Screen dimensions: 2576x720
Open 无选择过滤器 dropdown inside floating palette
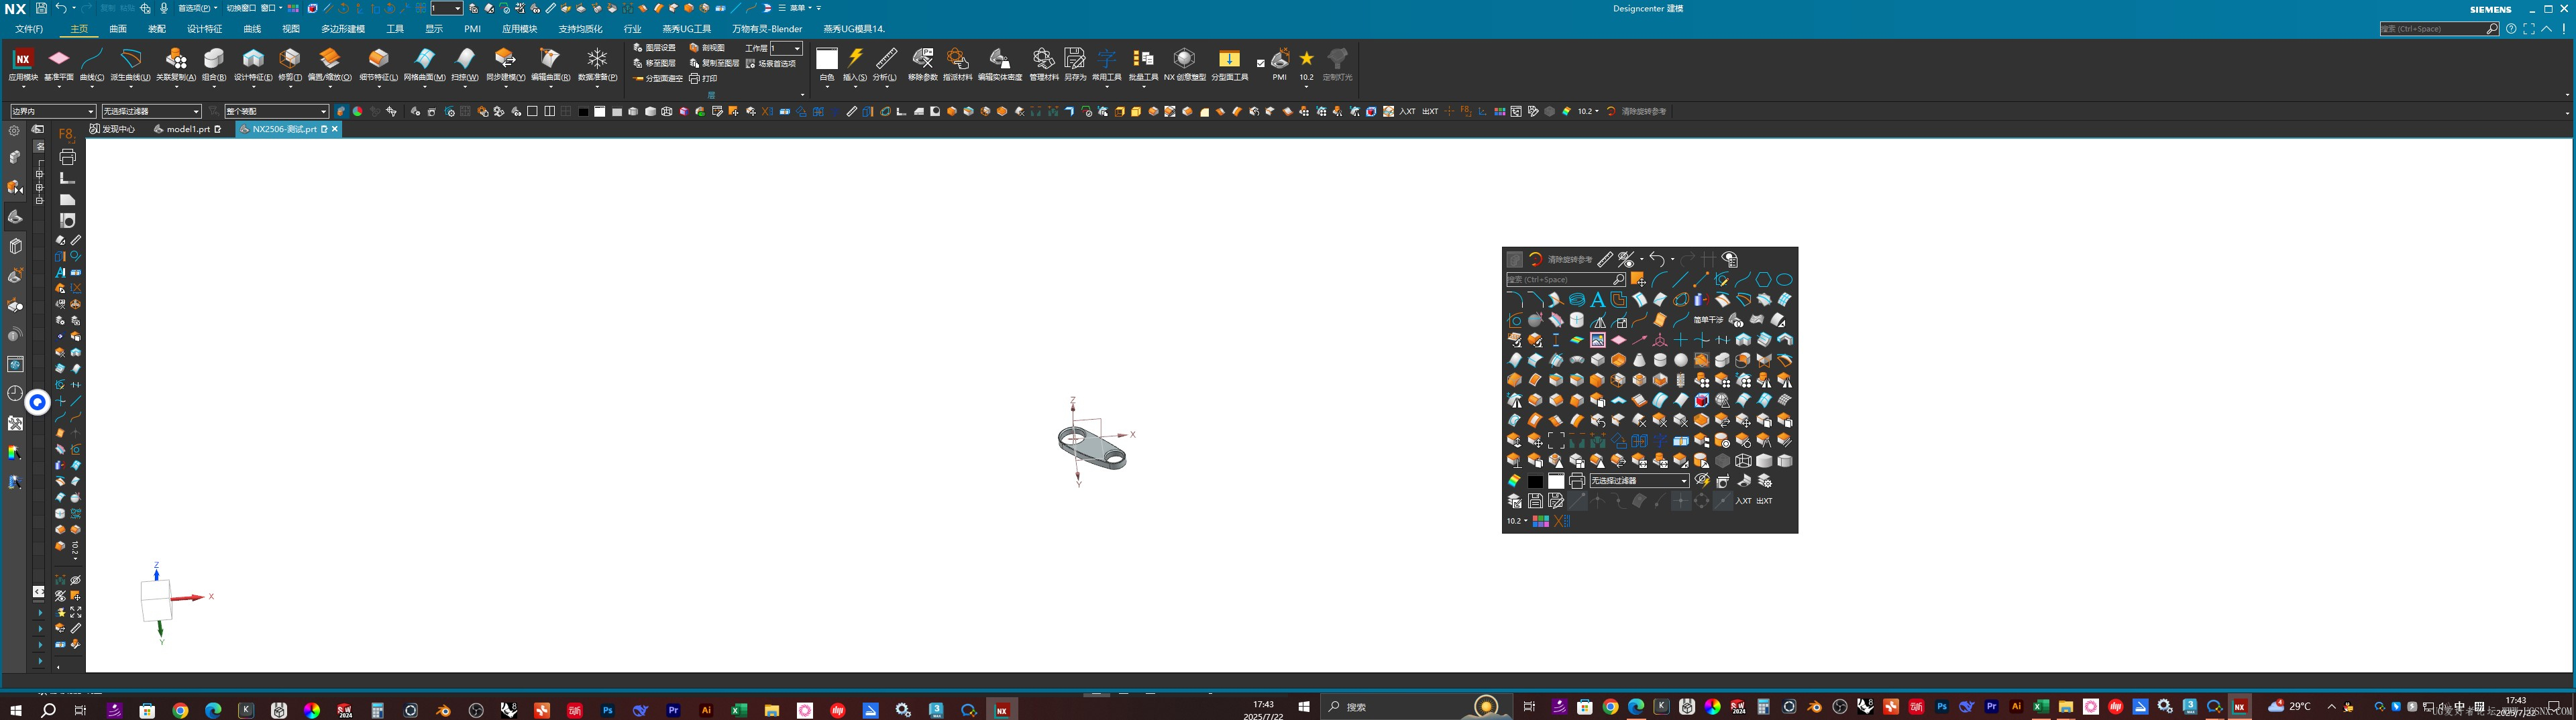[1640, 481]
